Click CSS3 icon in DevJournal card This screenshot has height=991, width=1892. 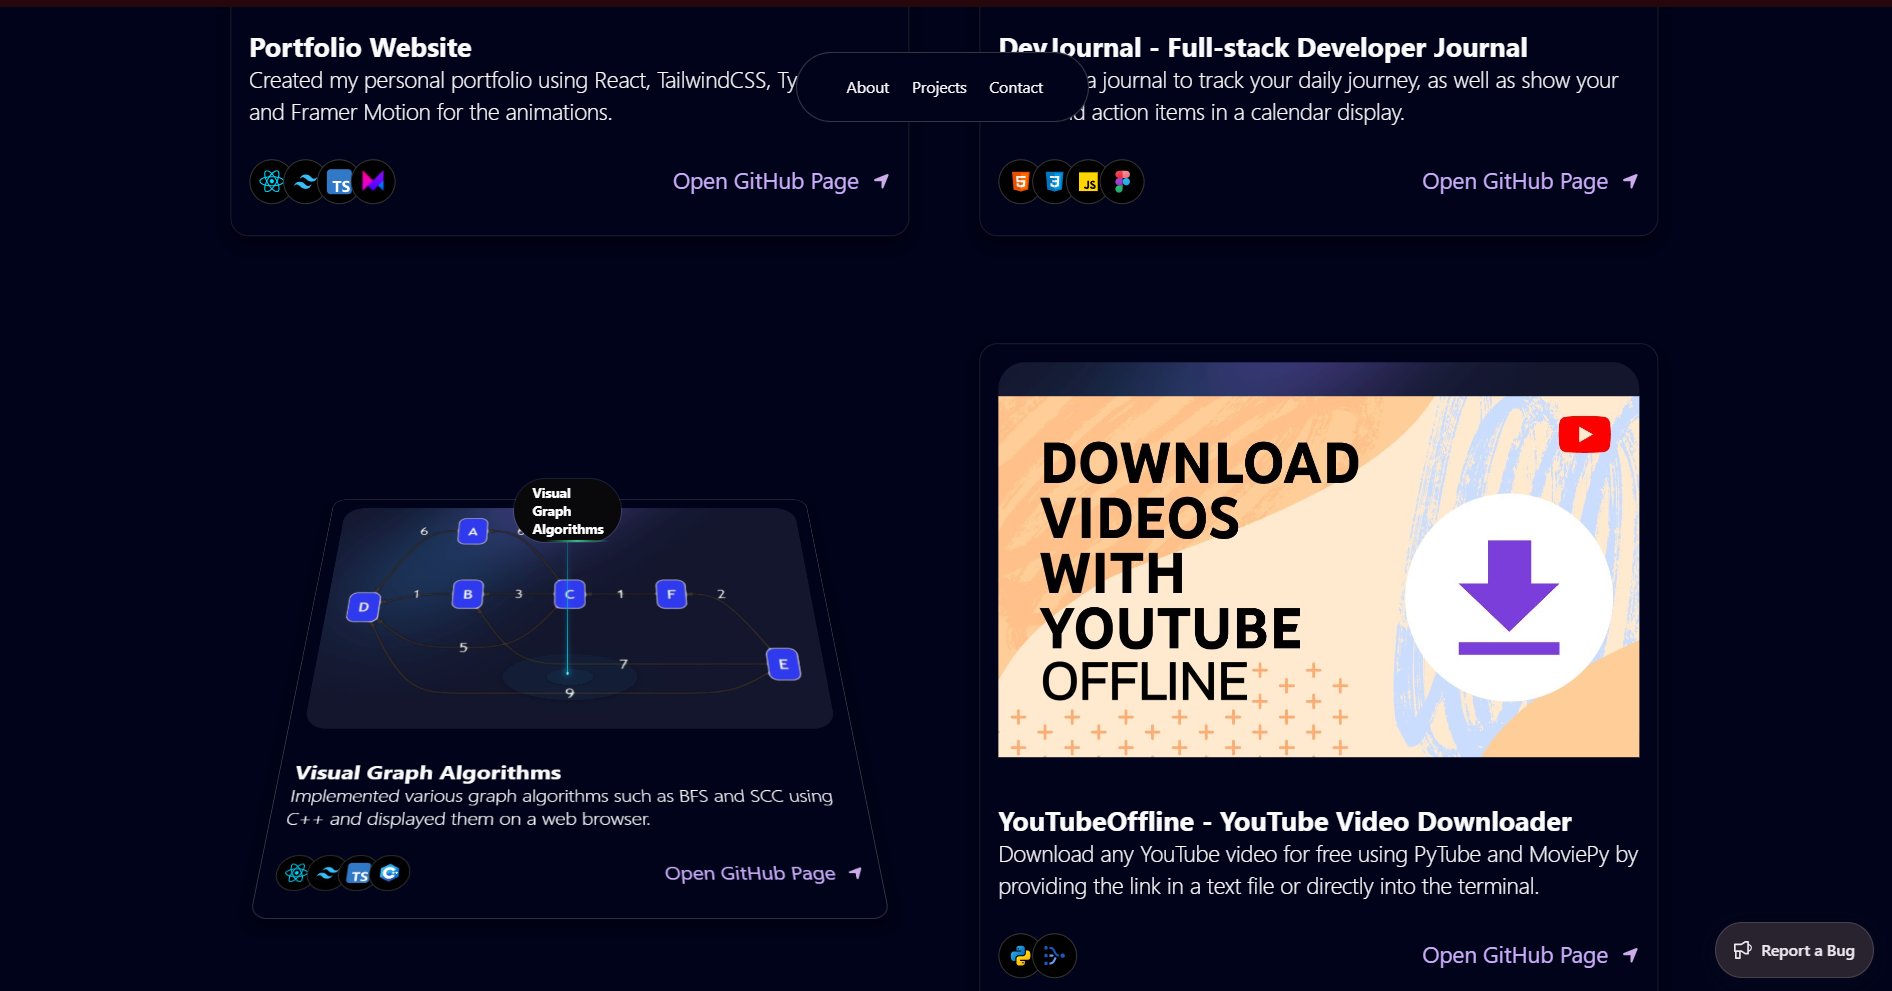click(x=1054, y=182)
